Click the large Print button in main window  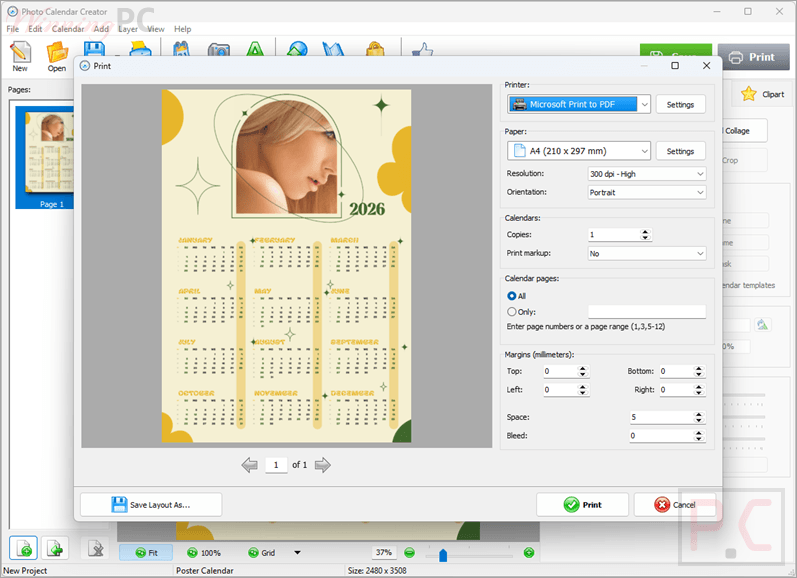(754, 57)
